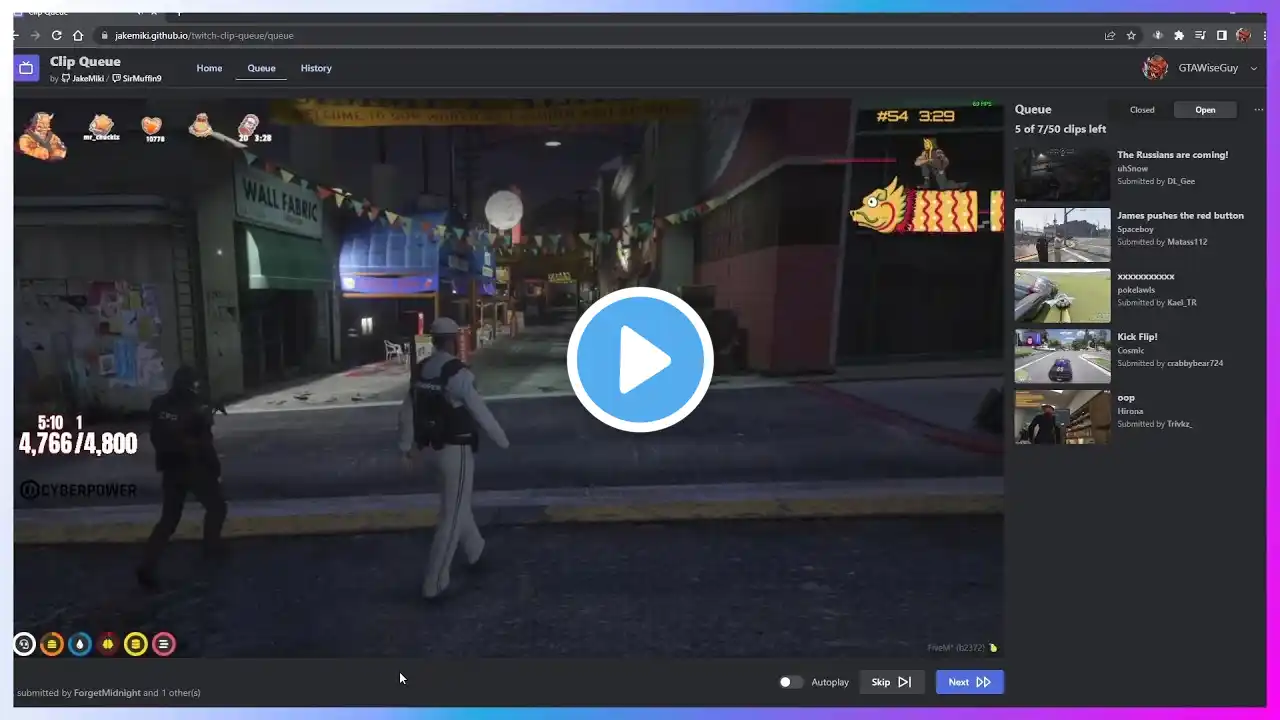Screen dimensions: 1280x720
Task: Open the Home tab
Action: point(209,68)
